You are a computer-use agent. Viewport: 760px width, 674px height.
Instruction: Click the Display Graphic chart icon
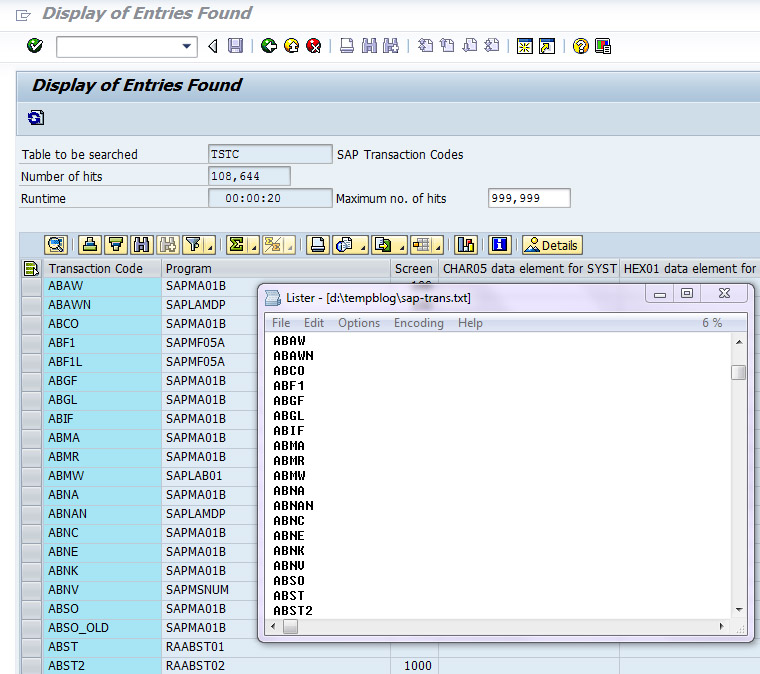[x=466, y=245]
